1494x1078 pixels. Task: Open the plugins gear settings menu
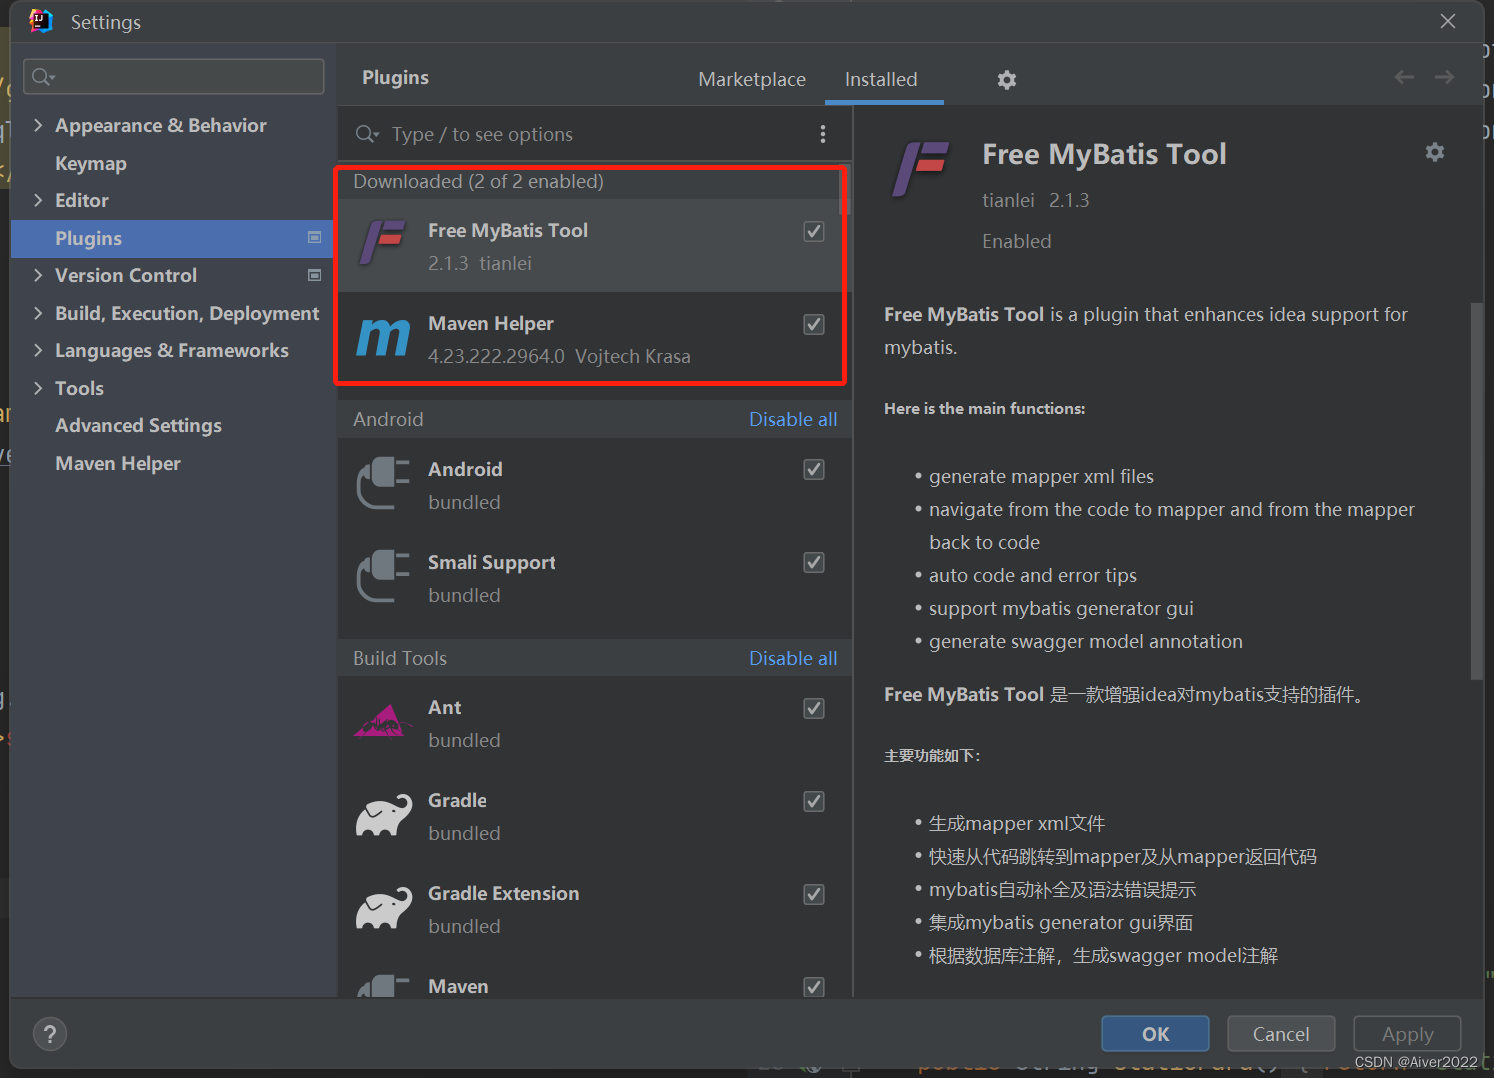tap(1007, 80)
